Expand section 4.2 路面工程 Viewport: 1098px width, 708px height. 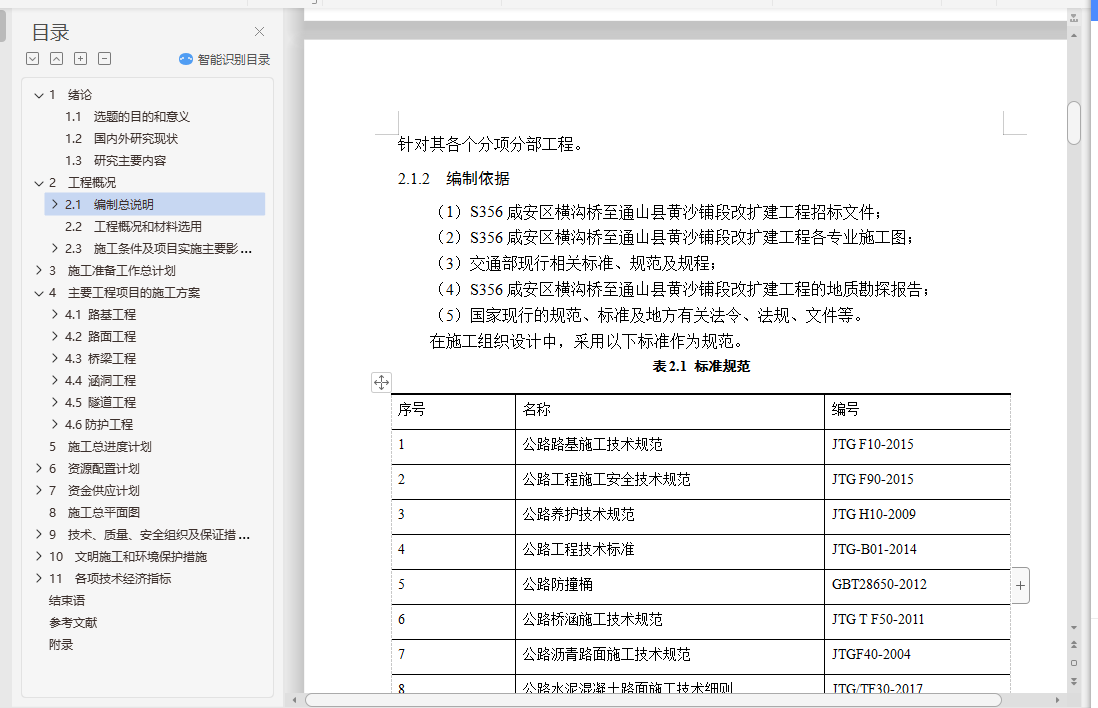tap(55, 336)
